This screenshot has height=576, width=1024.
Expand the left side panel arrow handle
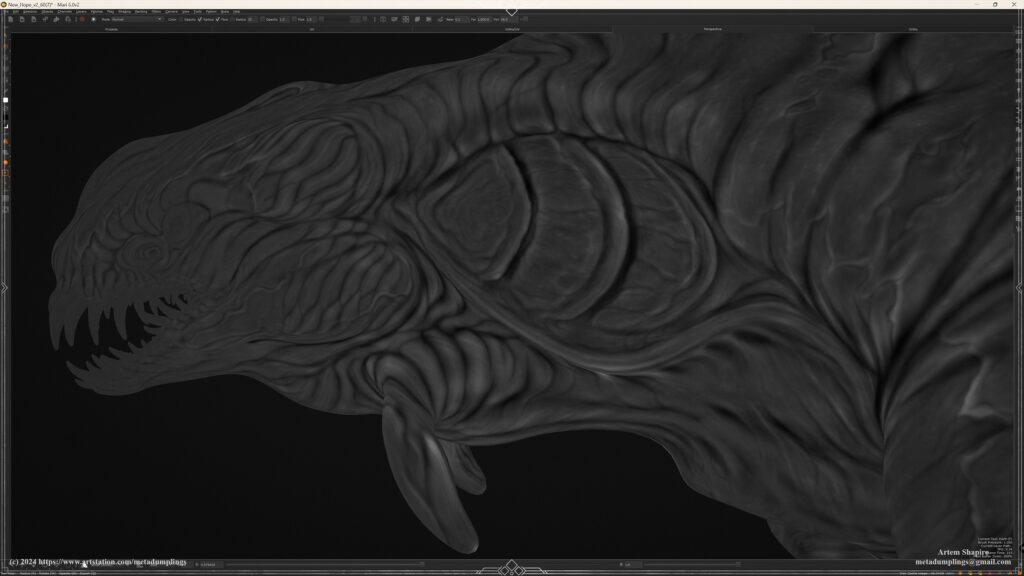4,288
